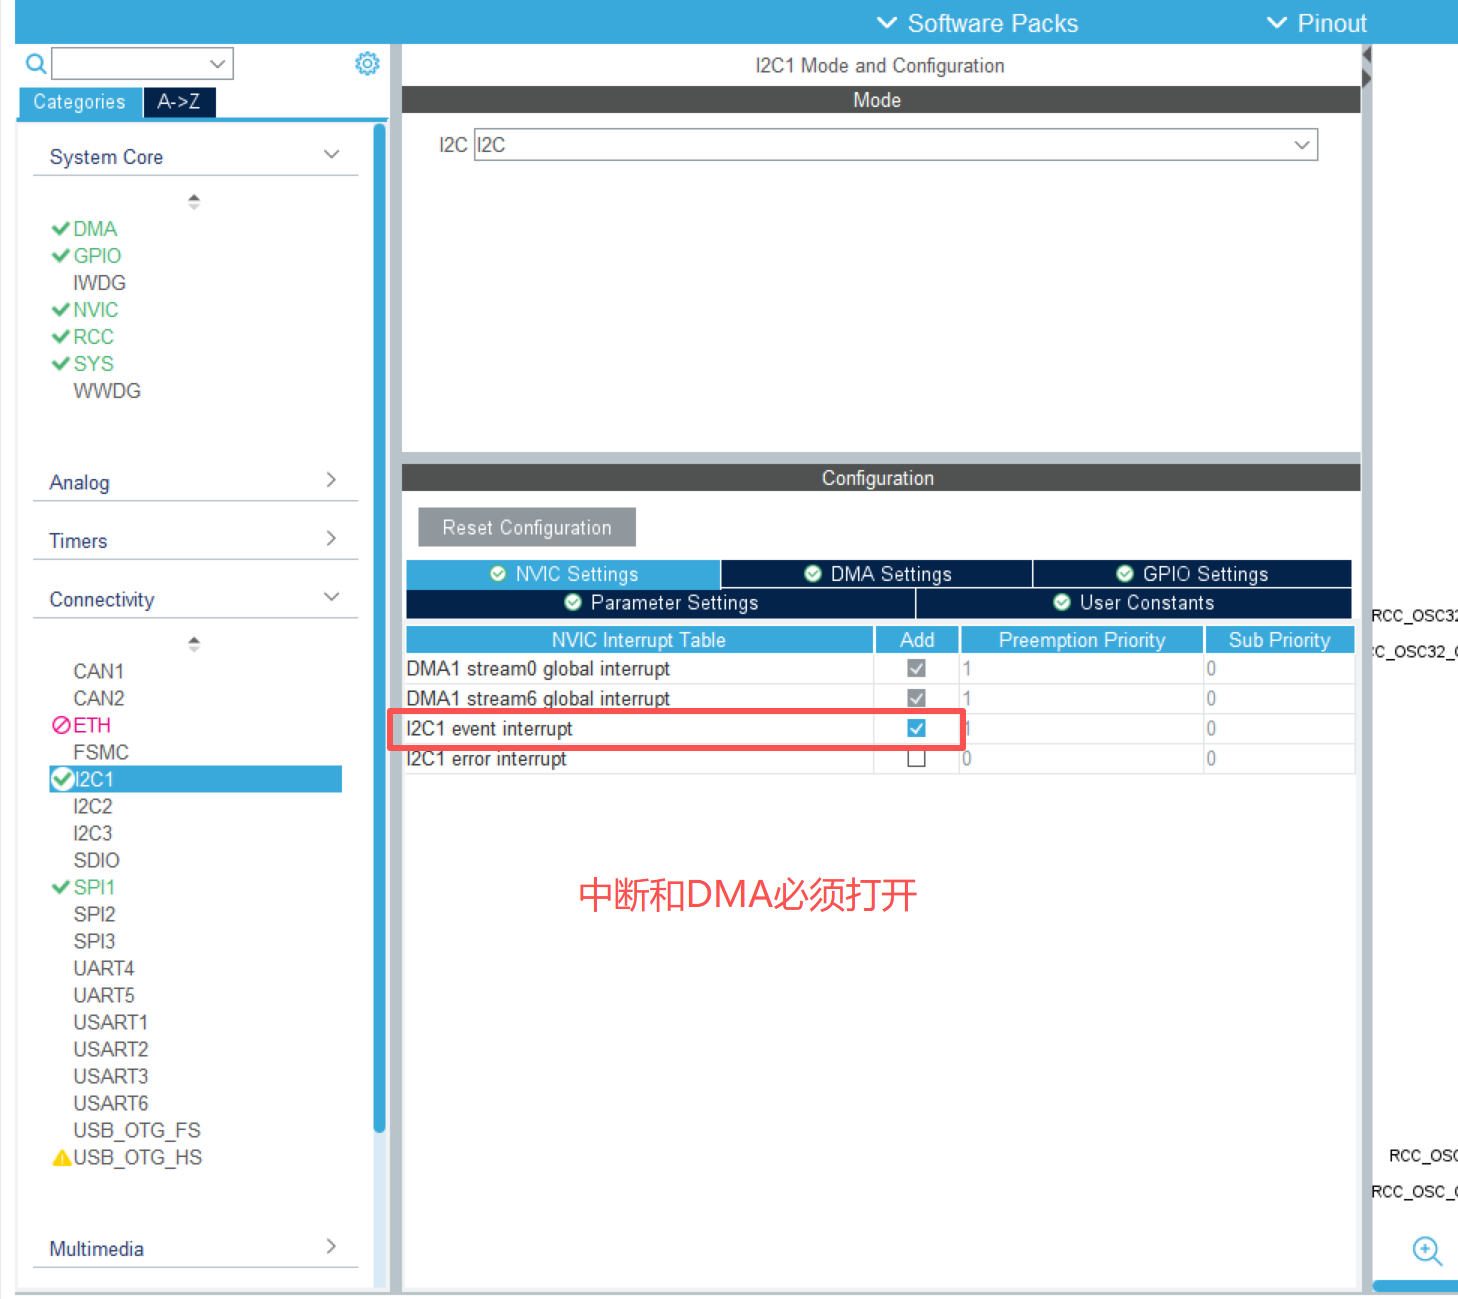Image resolution: width=1458 pixels, height=1299 pixels.
Task: Select UART4 peripheral
Action: 103,968
